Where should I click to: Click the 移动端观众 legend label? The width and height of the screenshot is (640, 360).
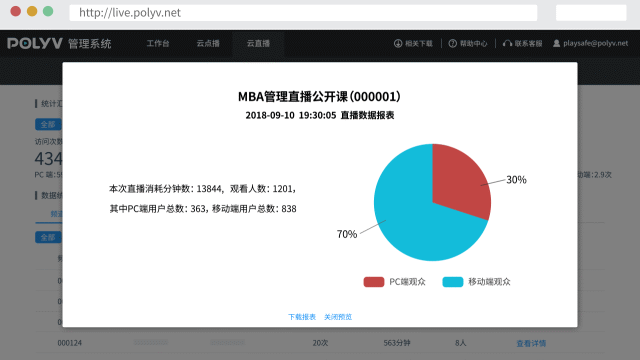(489, 282)
